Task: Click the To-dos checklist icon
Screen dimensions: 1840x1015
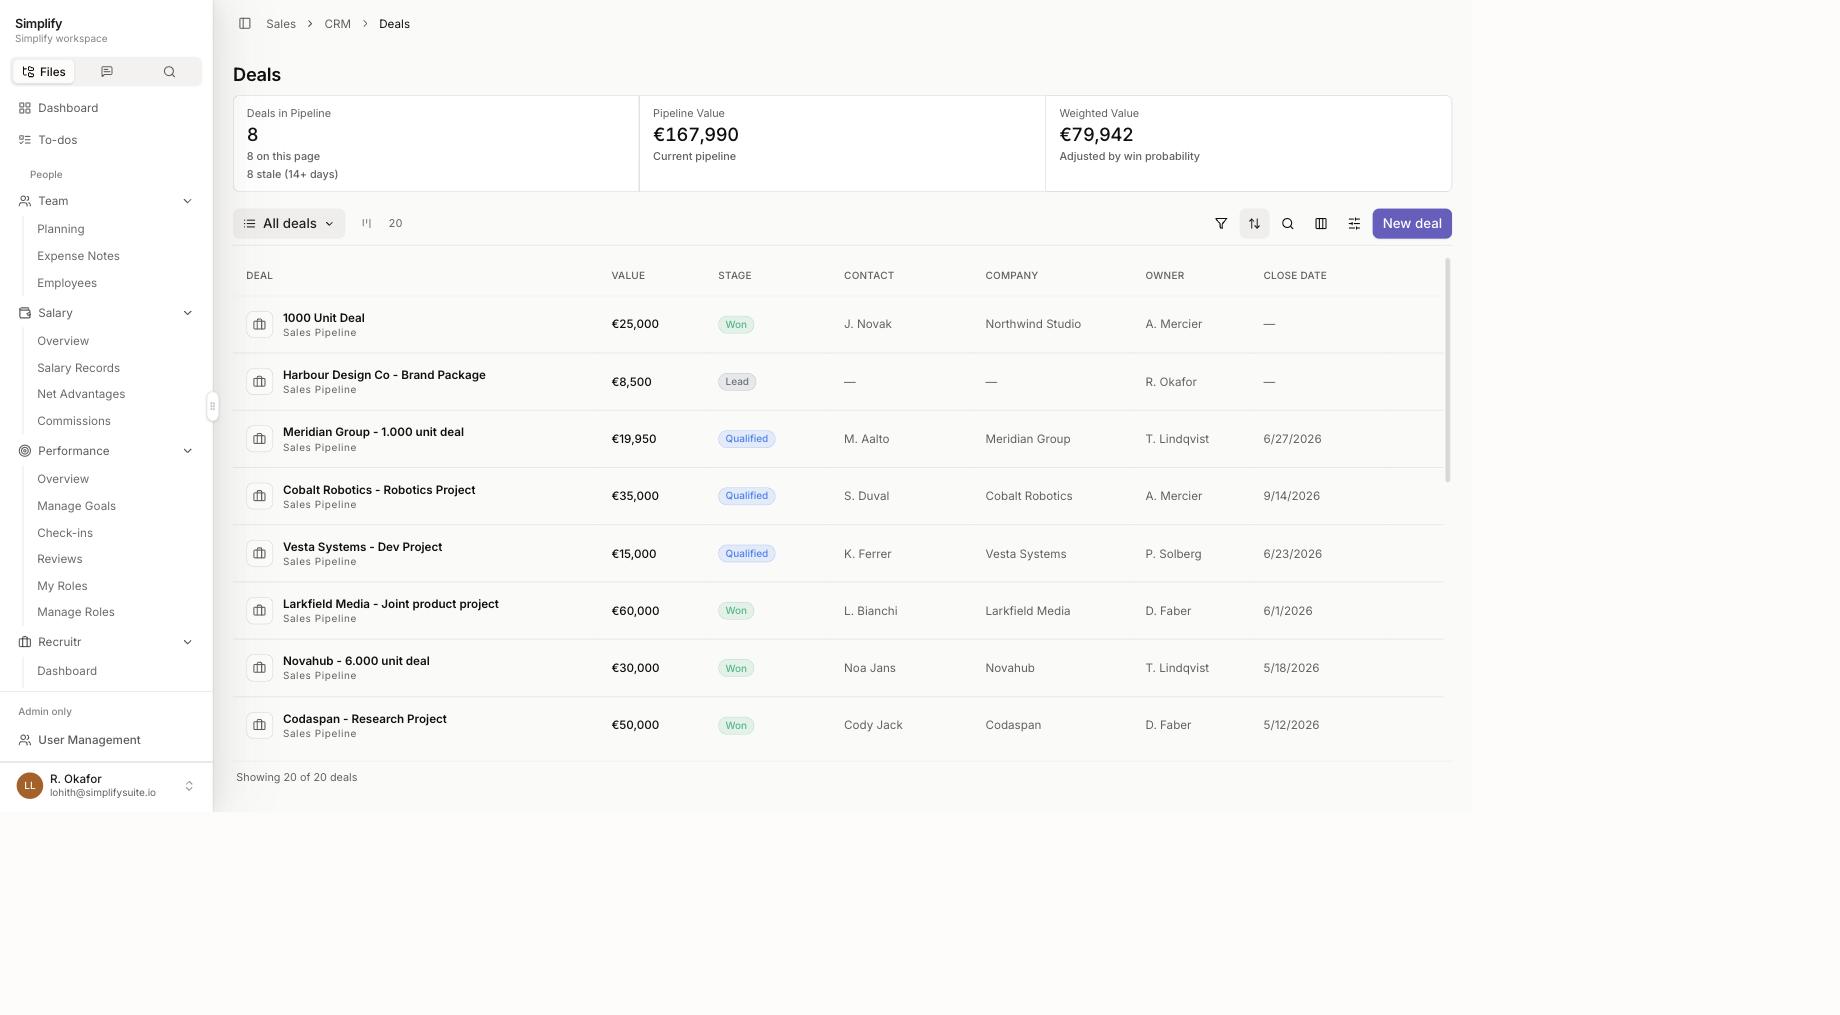Action: coord(25,140)
